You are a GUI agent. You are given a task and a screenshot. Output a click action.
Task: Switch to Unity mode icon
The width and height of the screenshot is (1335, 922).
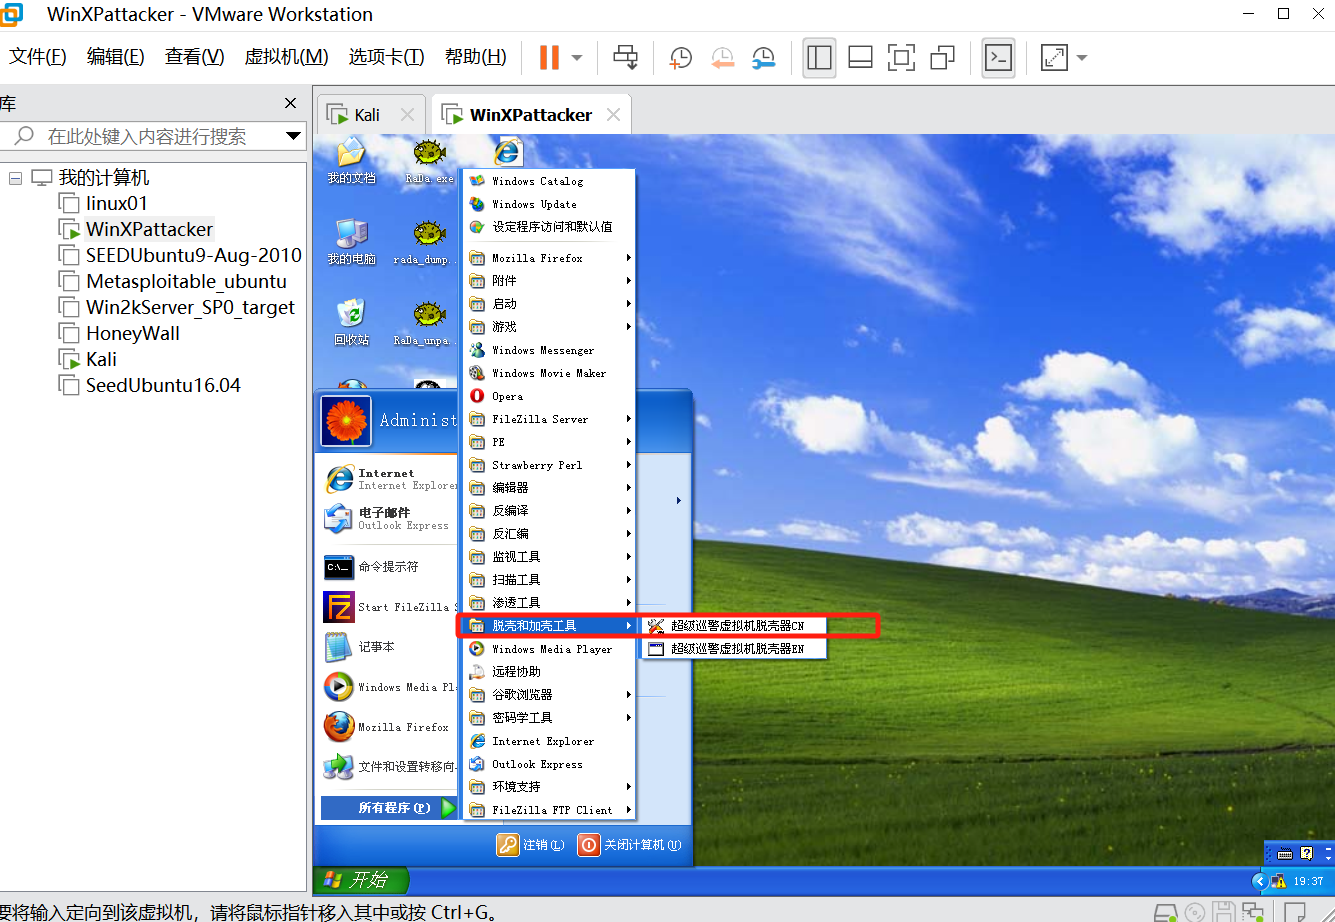click(x=942, y=58)
